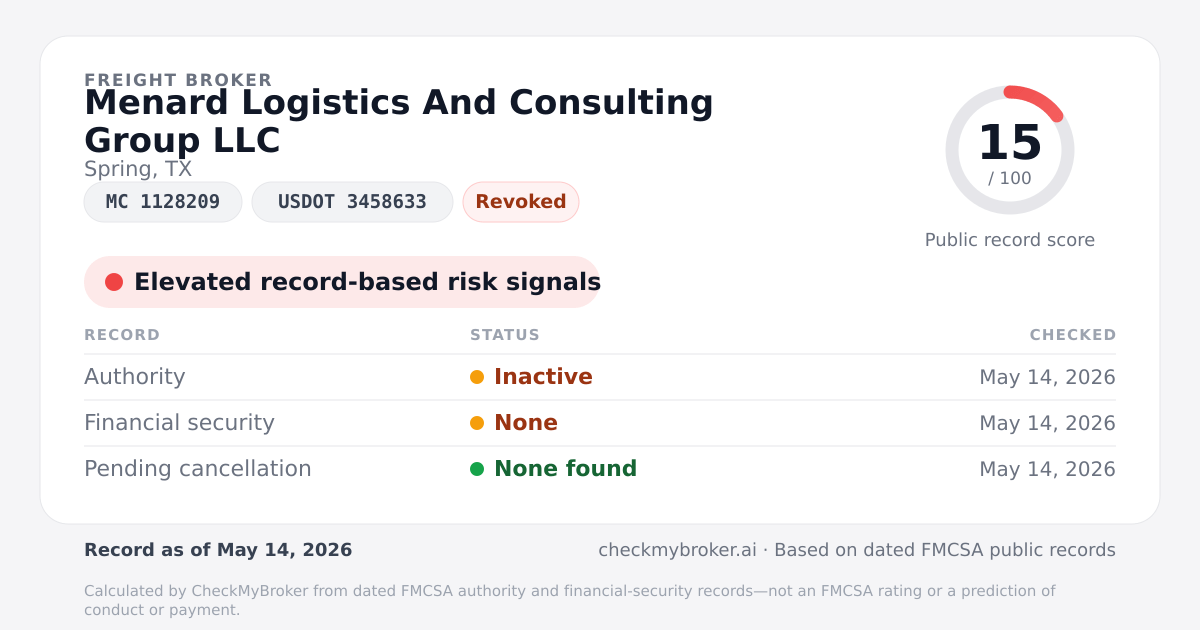Select the MC 1128209 badge
1200x630 pixels.
click(x=163, y=202)
